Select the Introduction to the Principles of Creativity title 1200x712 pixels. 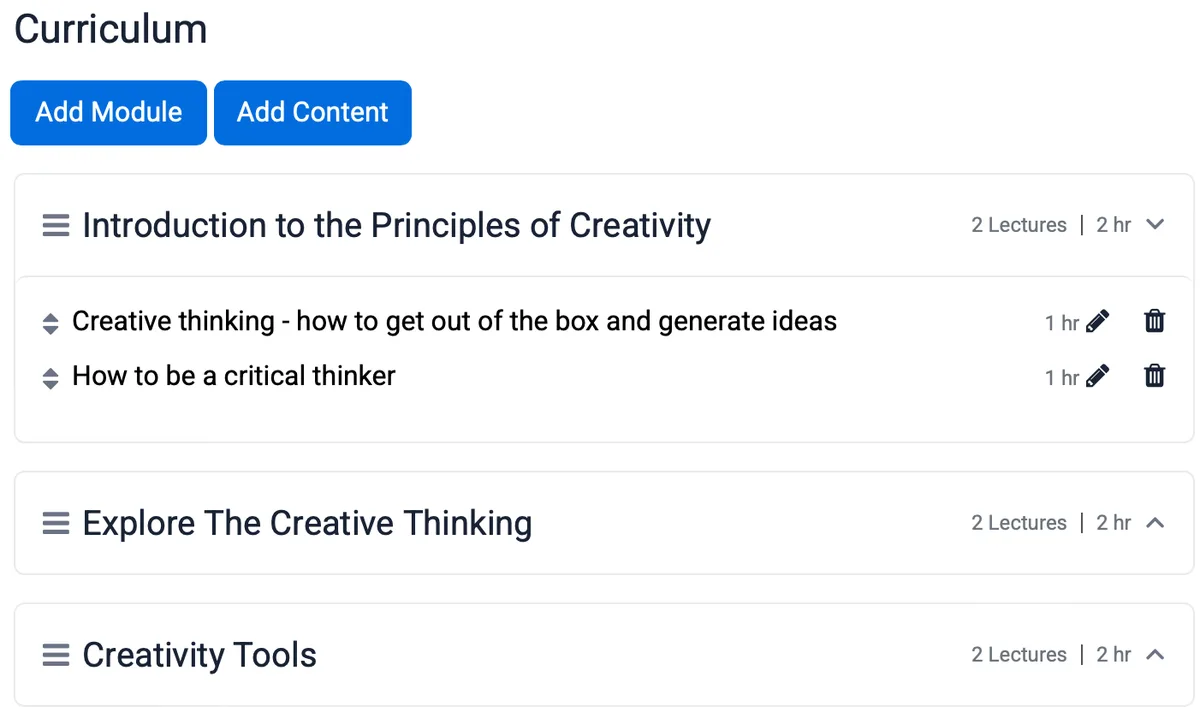pos(397,225)
